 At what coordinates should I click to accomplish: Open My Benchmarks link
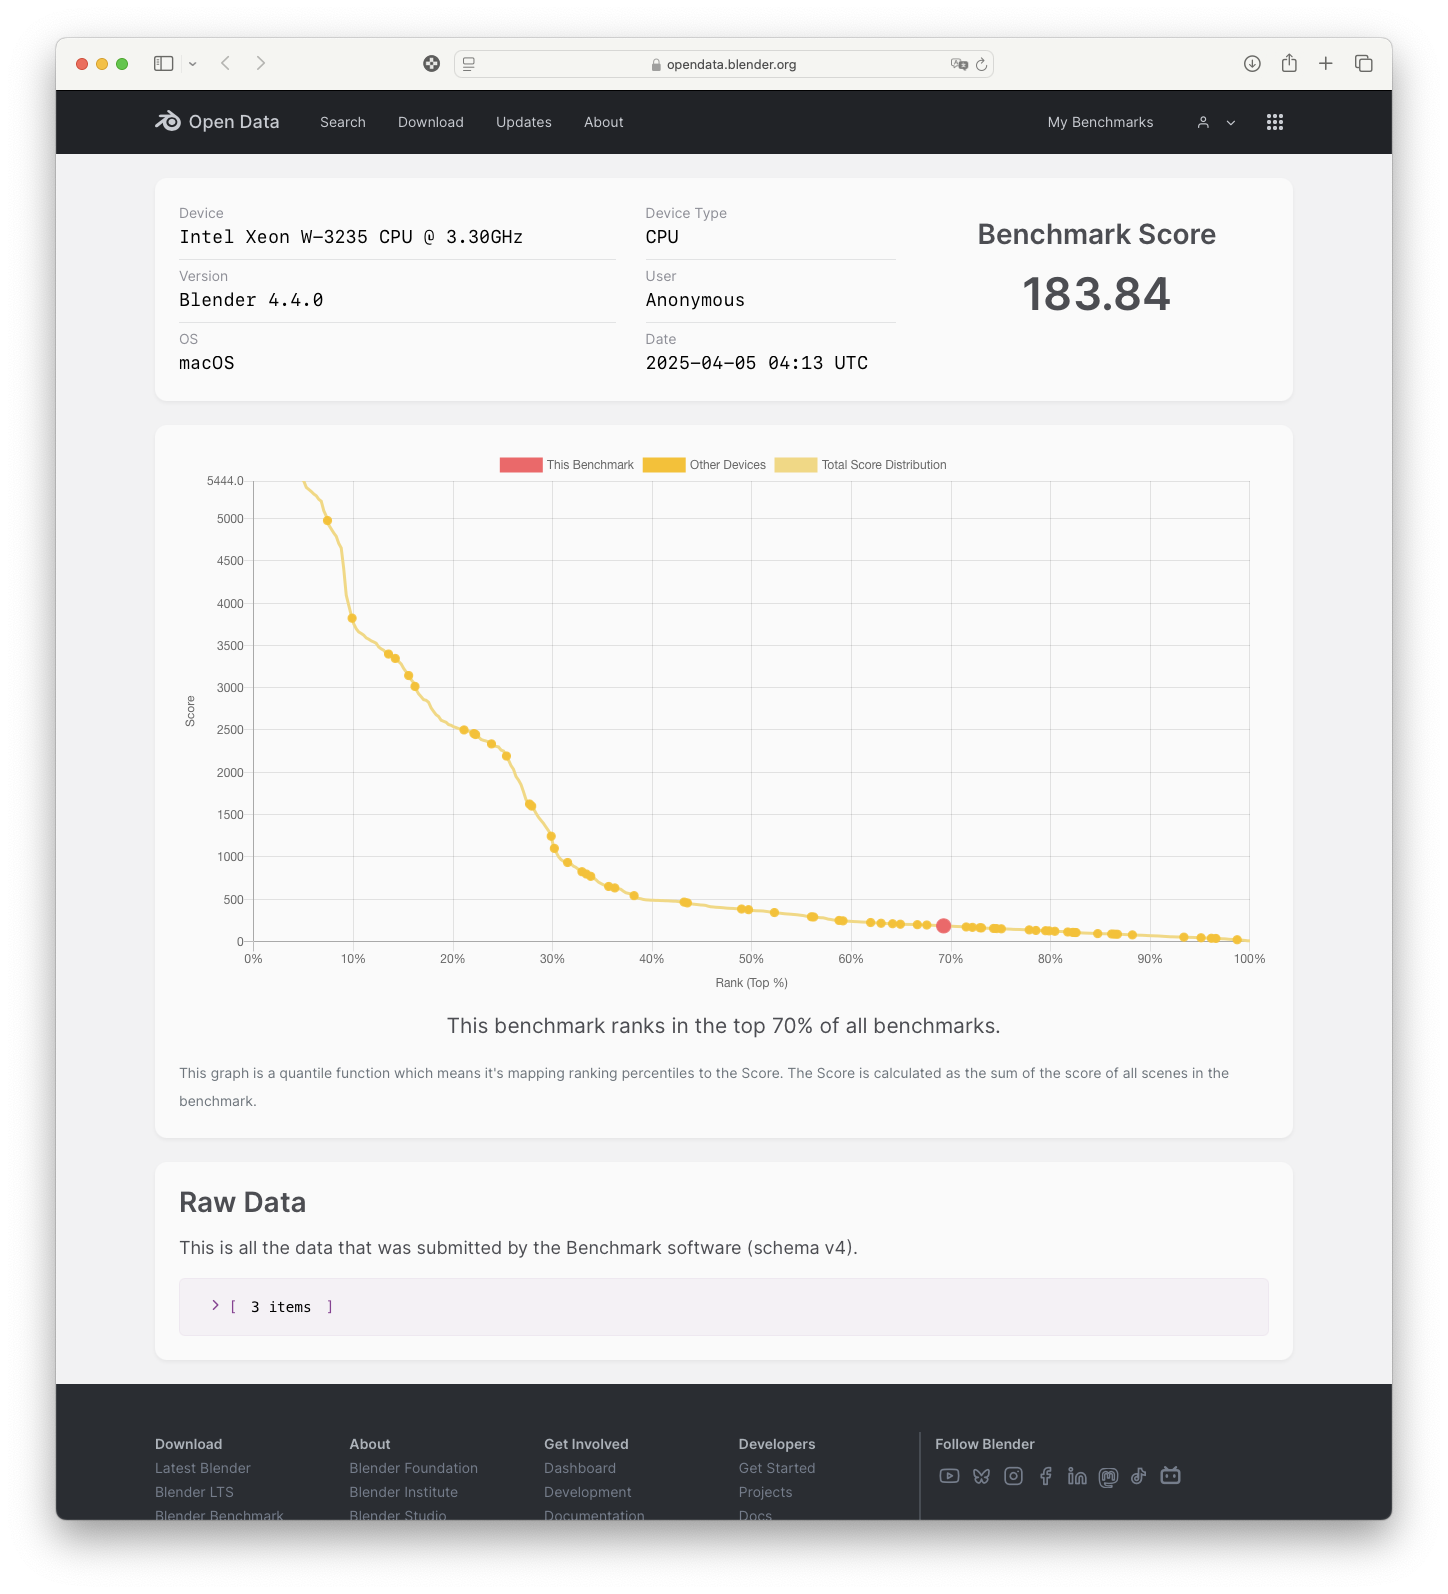1100,122
